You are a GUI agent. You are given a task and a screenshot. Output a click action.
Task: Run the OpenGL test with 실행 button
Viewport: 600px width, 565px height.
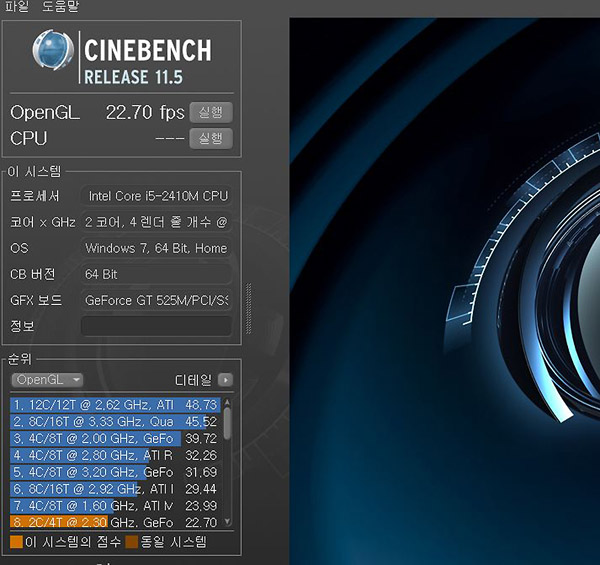211,112
